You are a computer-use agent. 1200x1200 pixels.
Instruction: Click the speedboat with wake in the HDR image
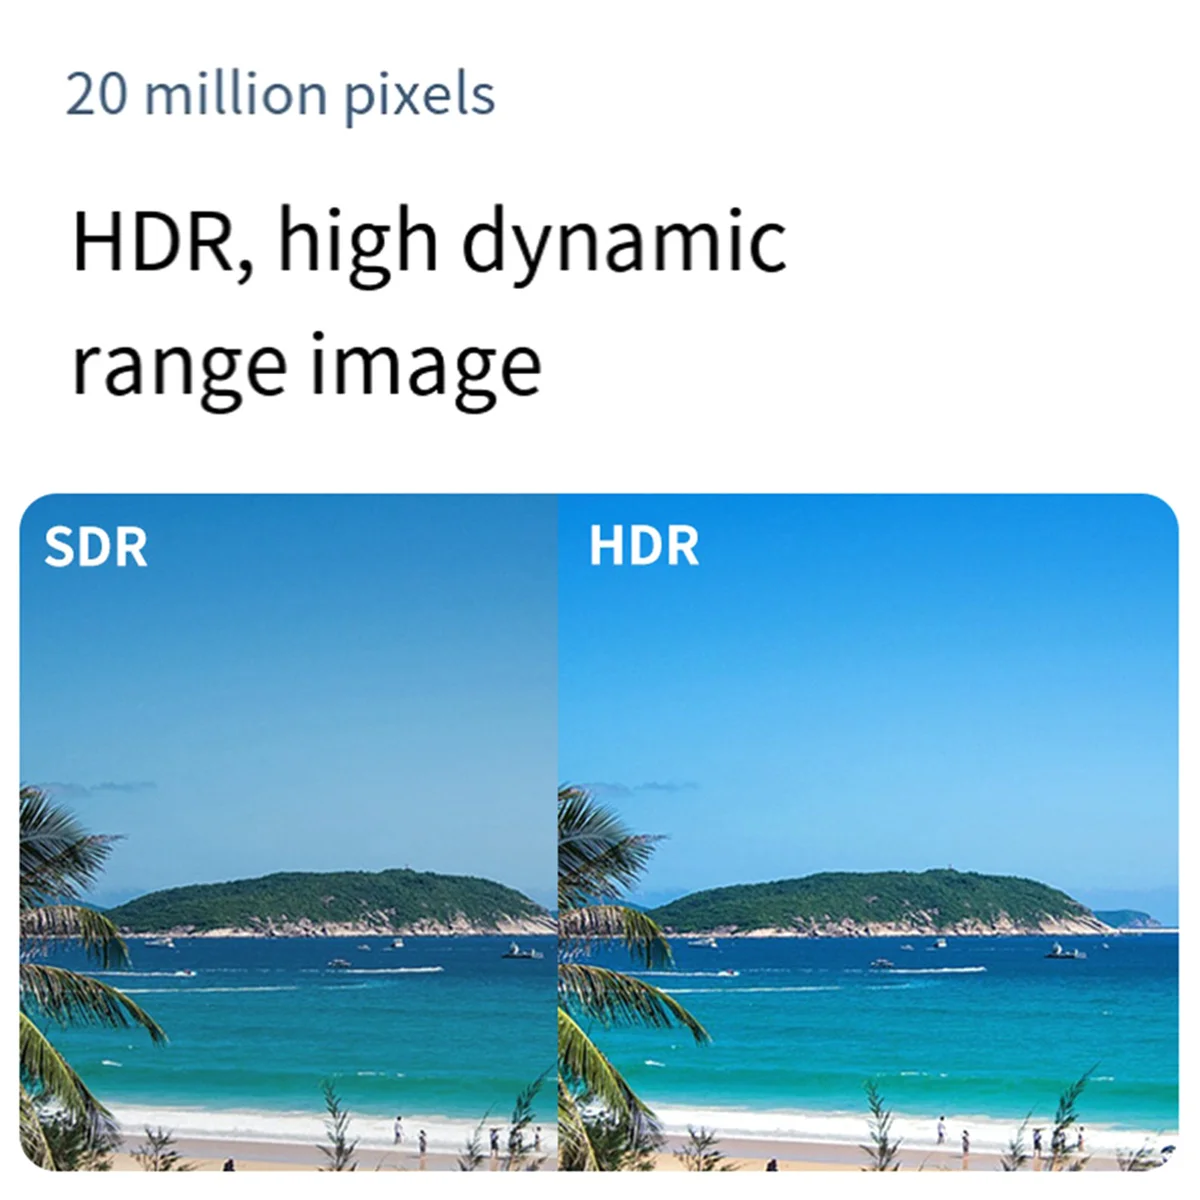click(x=728, y=972)
